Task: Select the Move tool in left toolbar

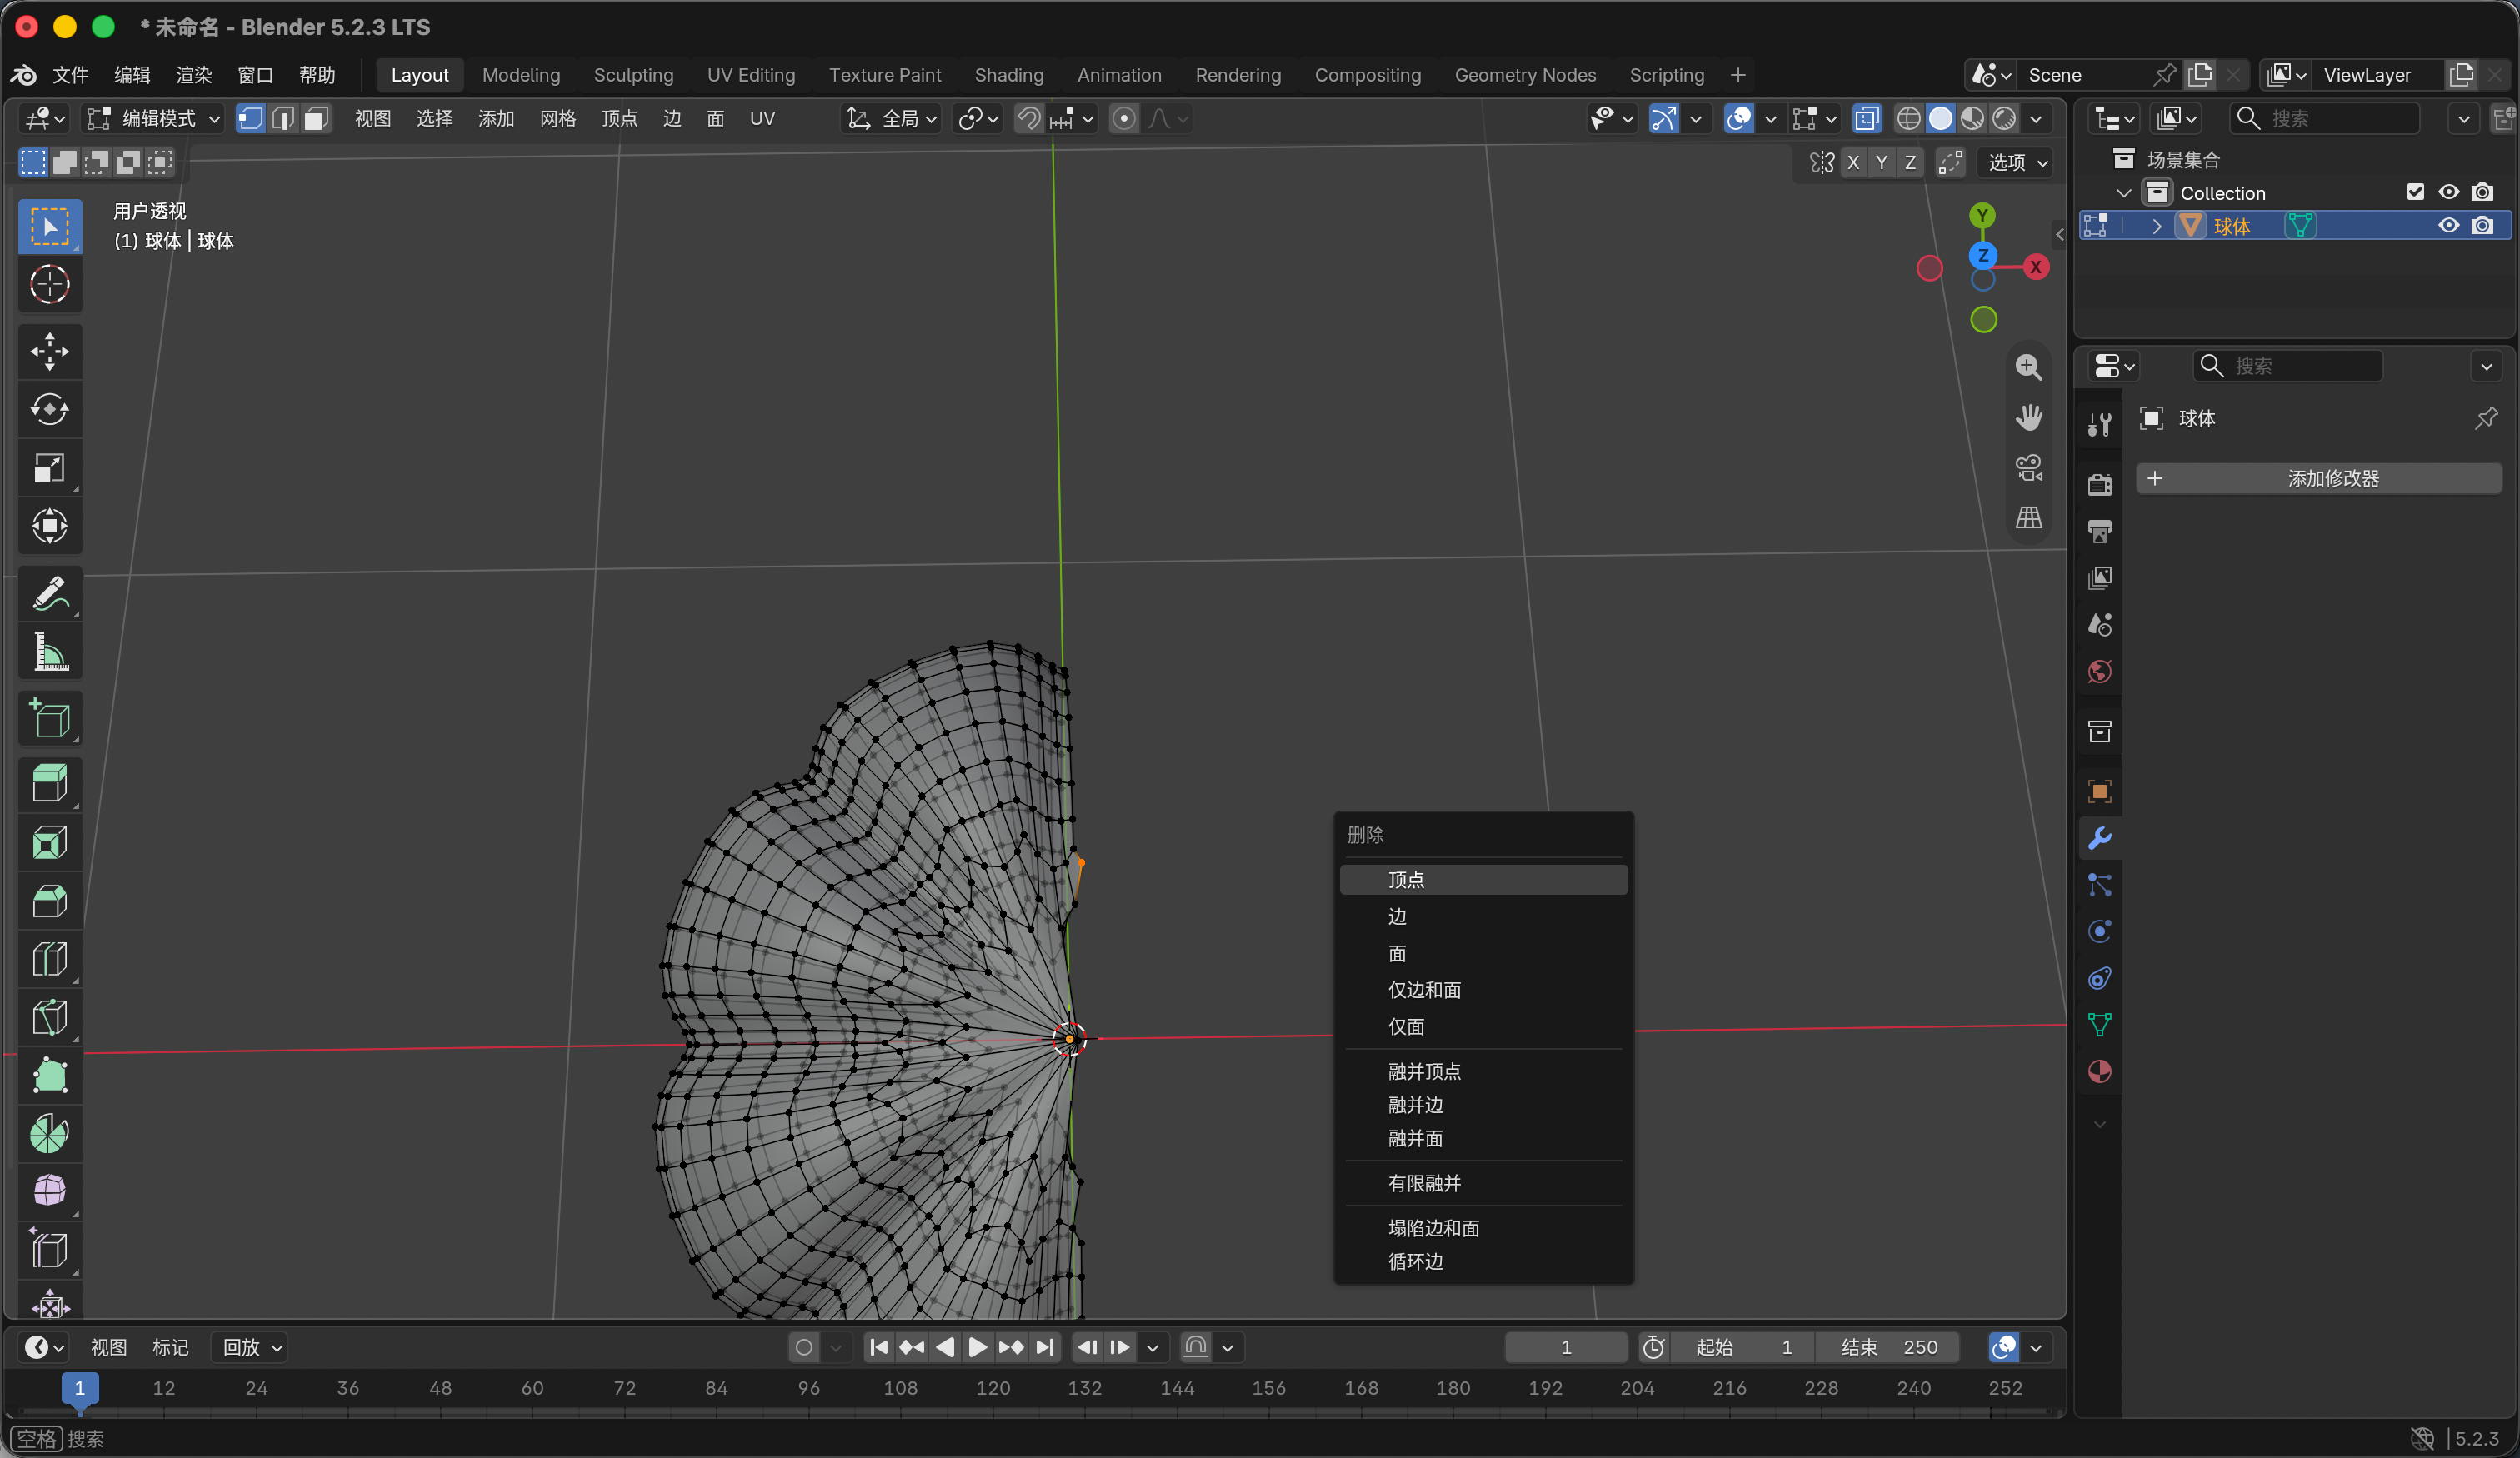Action: coord(50,351)
